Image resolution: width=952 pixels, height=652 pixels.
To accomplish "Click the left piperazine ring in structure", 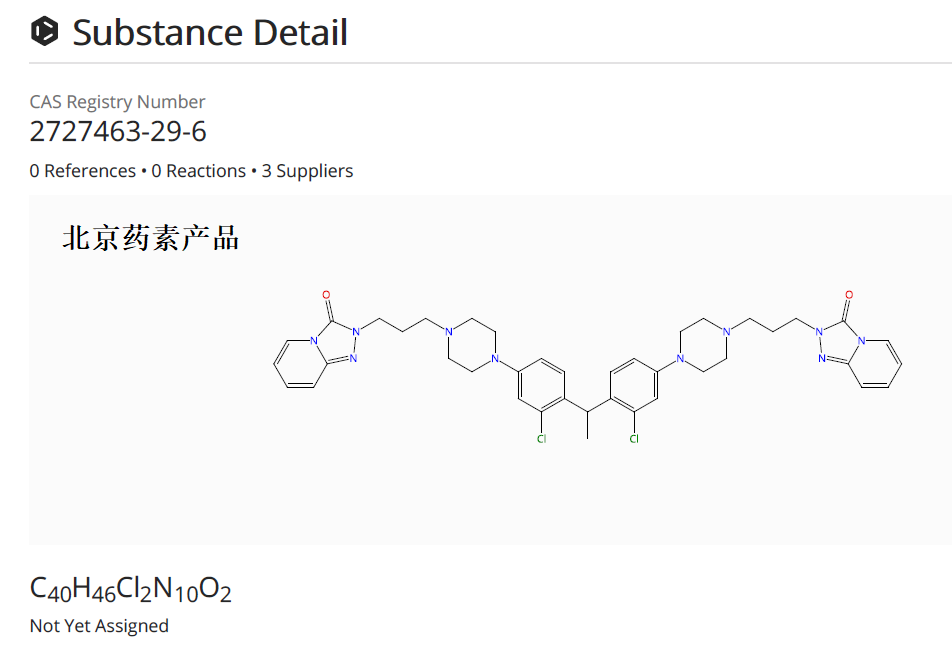I will pyautogui.click(x=472, y=346).
